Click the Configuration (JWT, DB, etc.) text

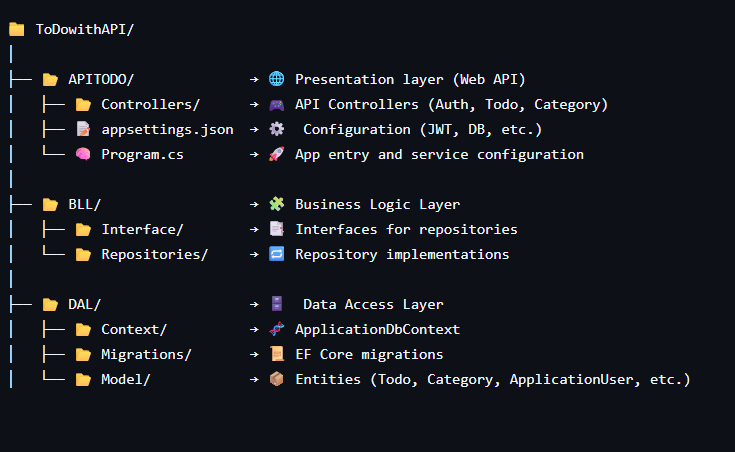[423, 129]
